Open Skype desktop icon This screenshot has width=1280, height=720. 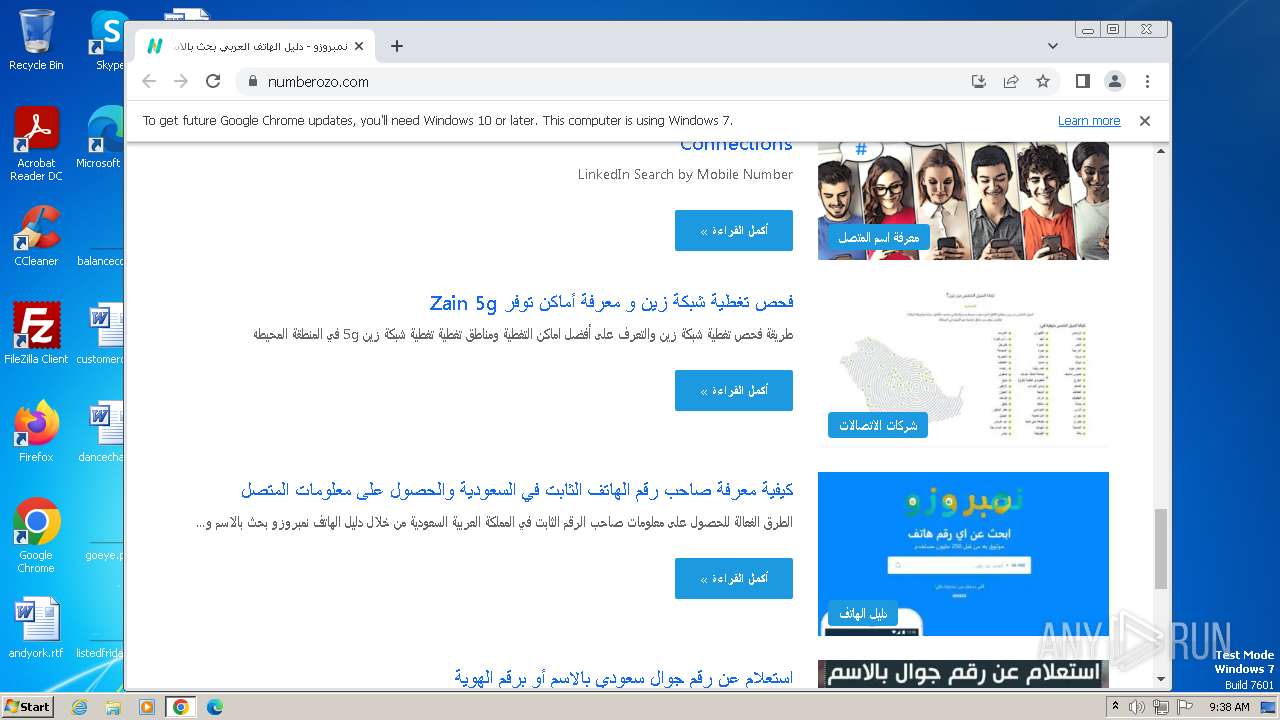pyautogui.click(x=108, y=40)
